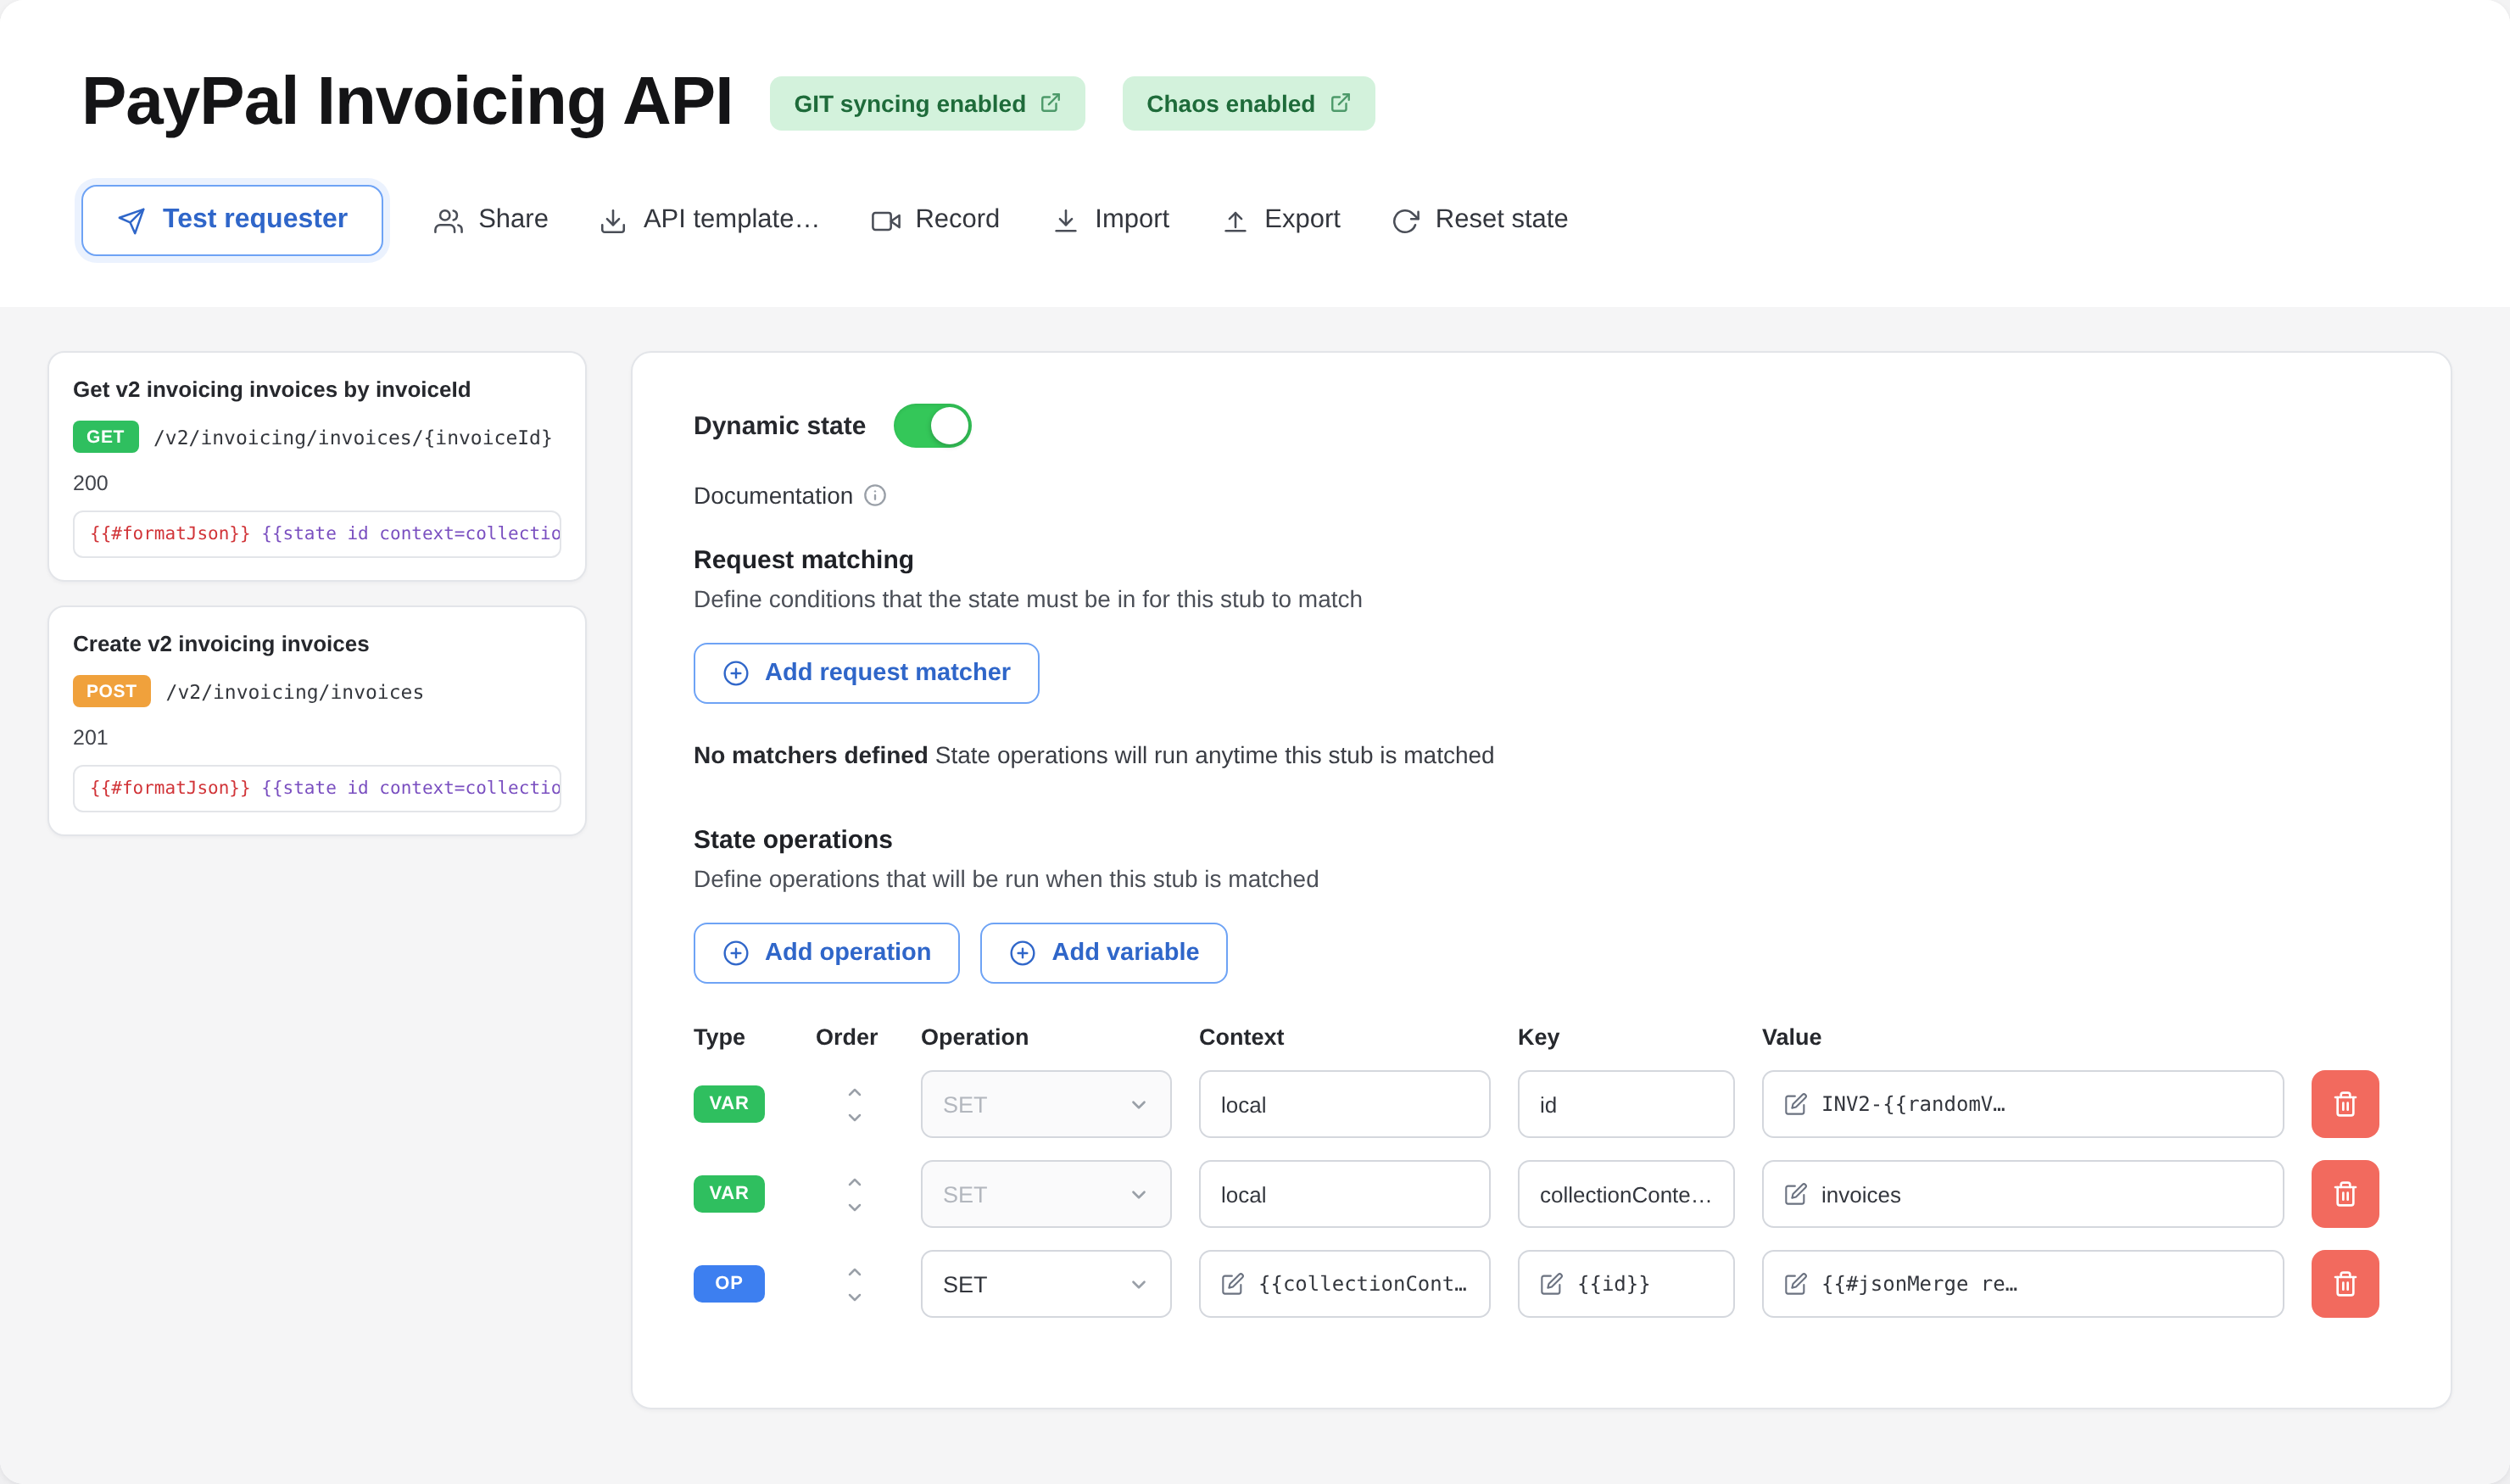Delete the id variable row
2510x1484 pixels.
(x=2345, y=1104)
